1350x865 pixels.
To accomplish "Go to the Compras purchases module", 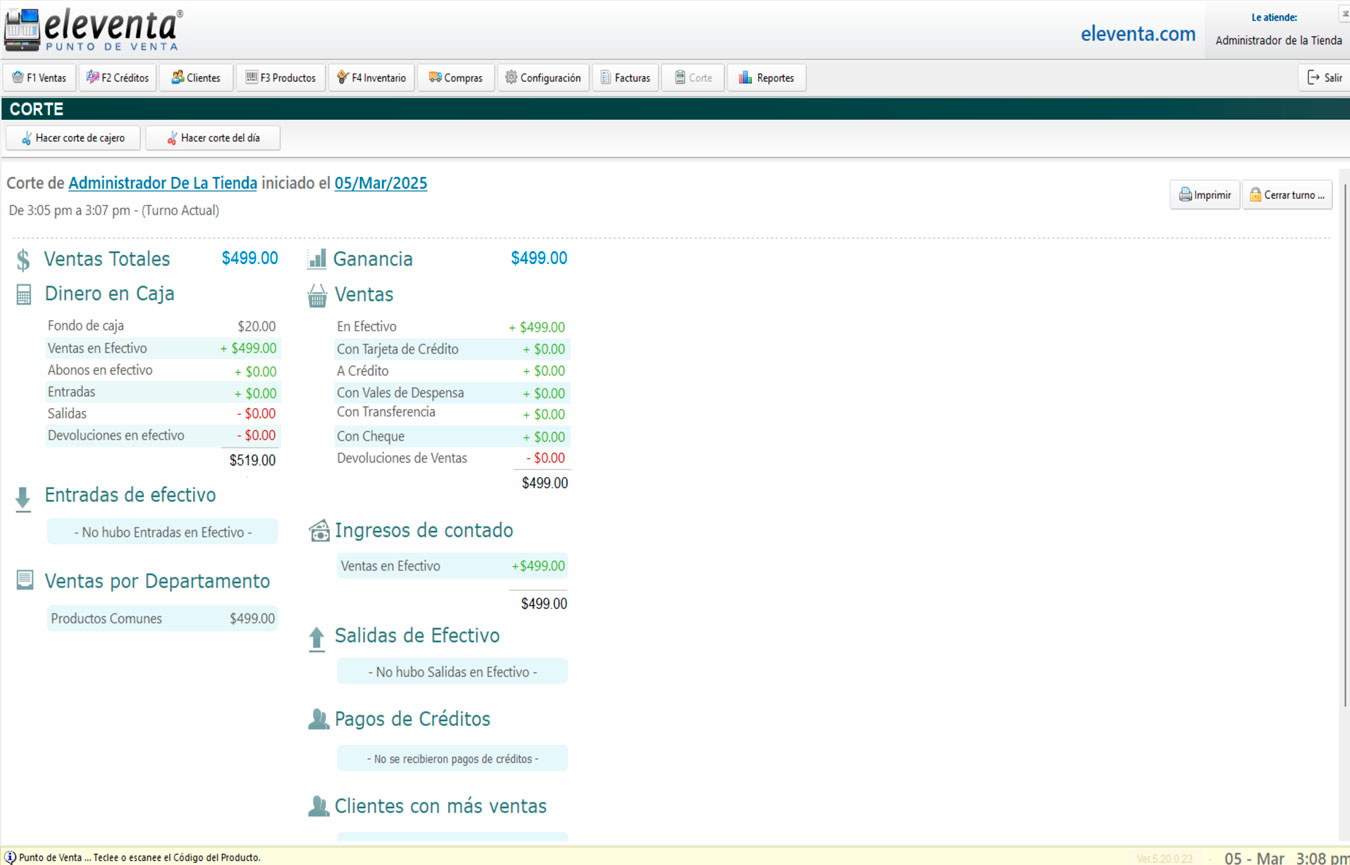I will (x=456, y=77).
